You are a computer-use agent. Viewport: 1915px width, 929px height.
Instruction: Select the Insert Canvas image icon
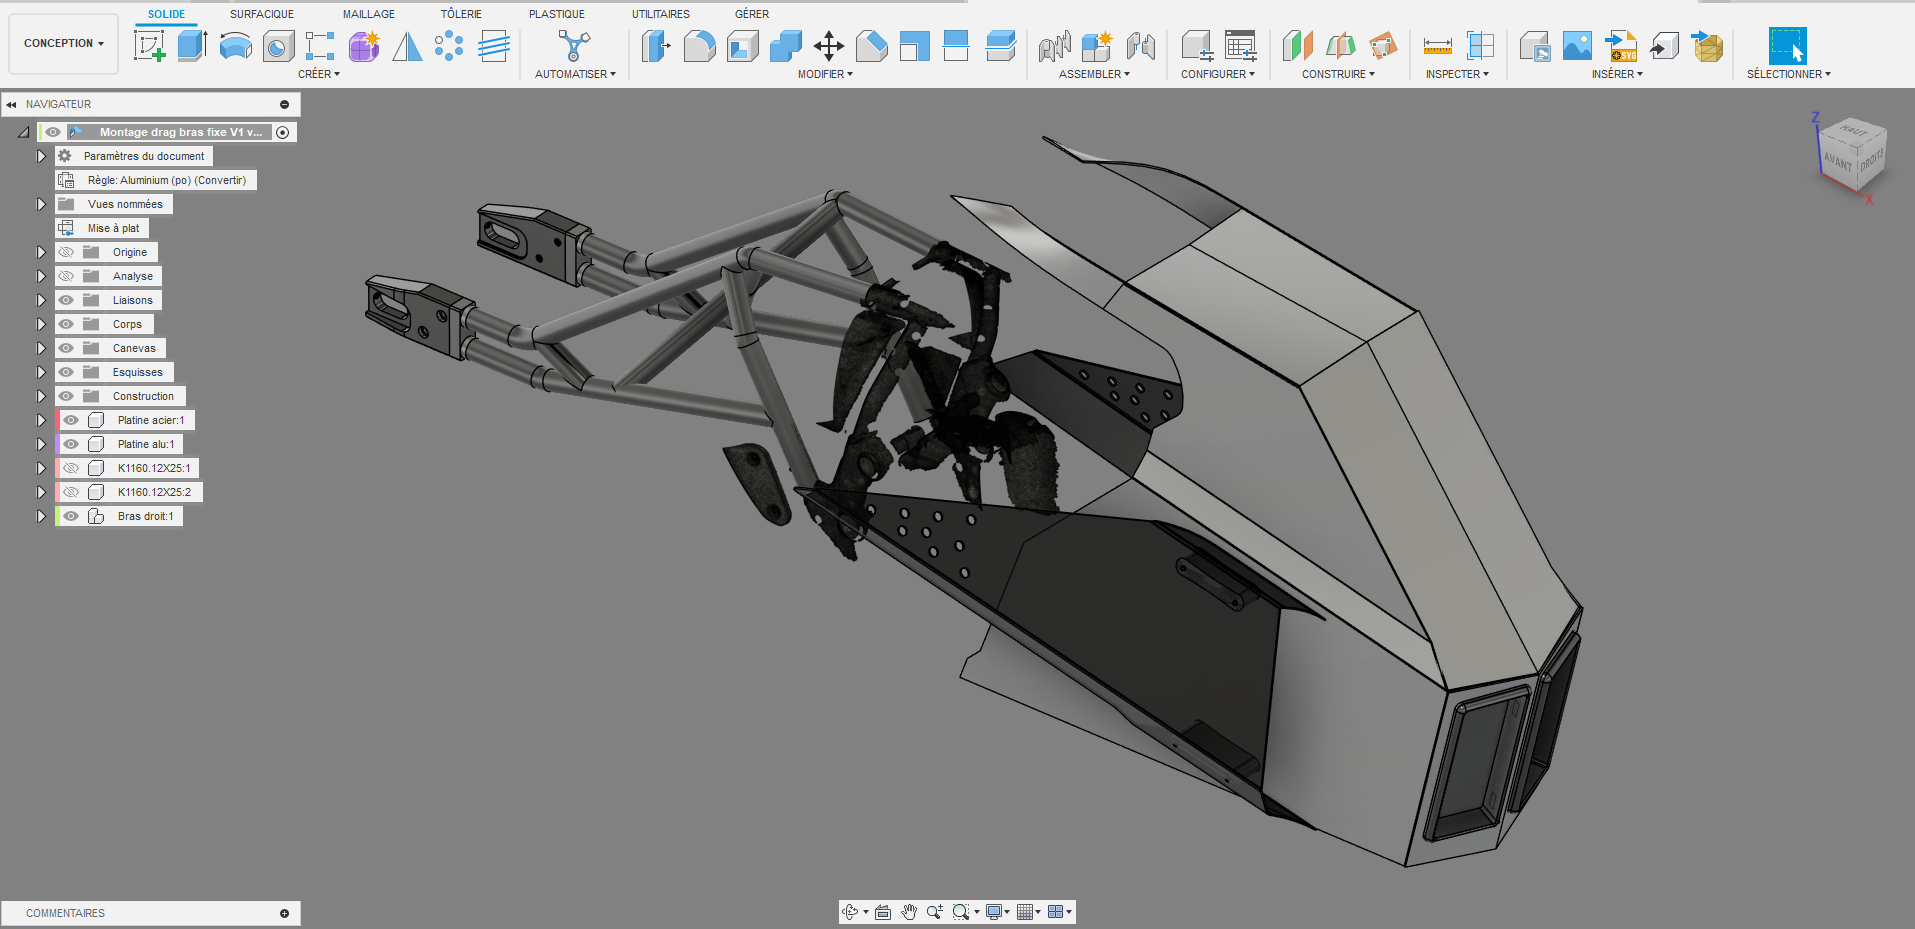point(1577,46)
